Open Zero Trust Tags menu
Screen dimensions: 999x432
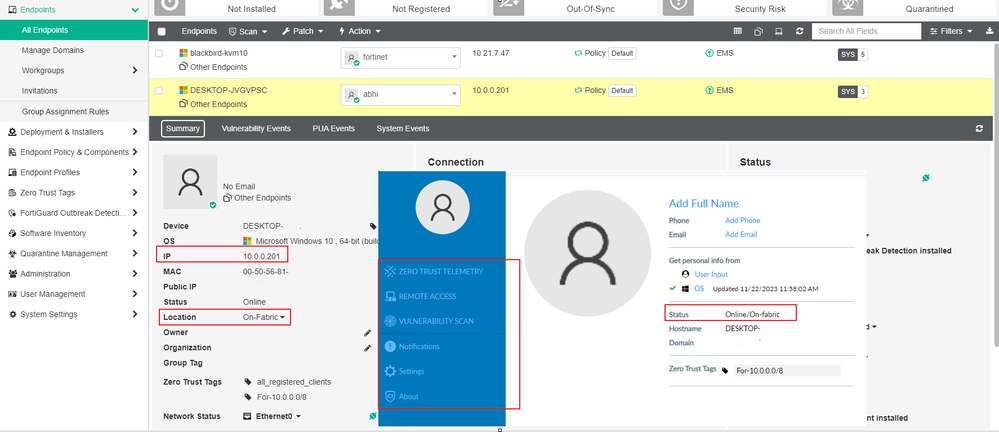pyautogui.click(x=74, y=192)
